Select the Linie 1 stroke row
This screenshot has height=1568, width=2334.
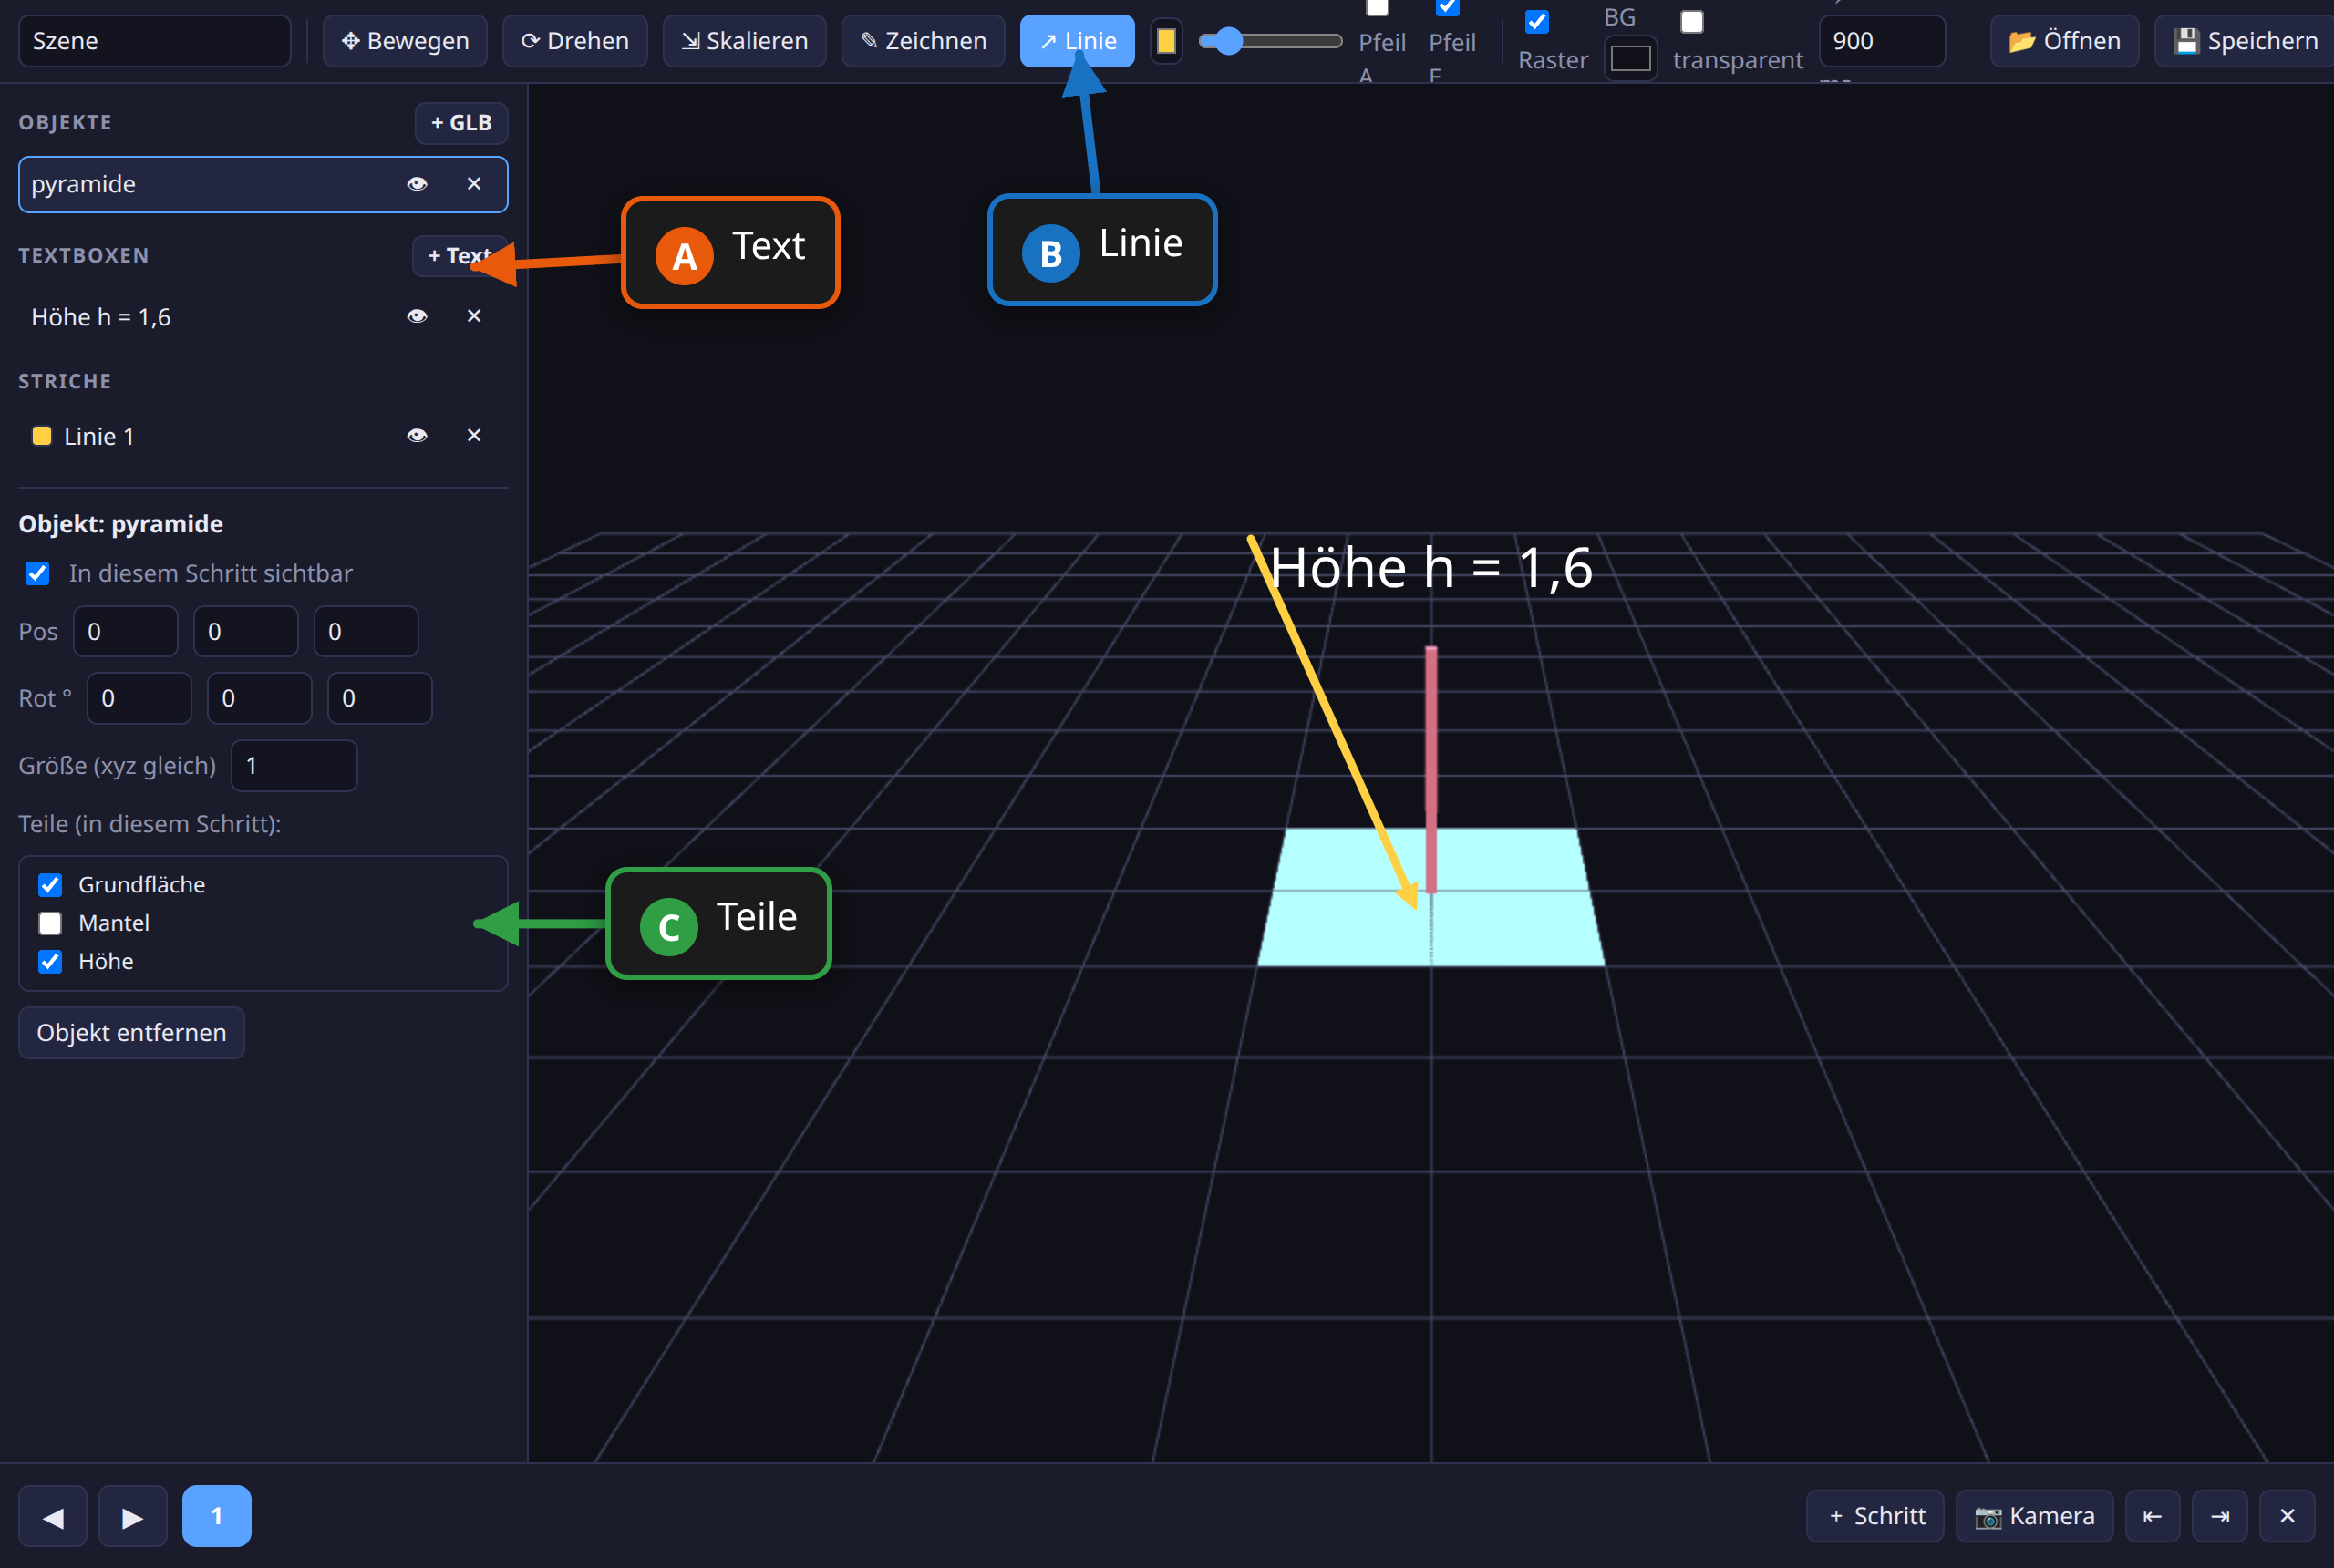[x=263, y=435]
